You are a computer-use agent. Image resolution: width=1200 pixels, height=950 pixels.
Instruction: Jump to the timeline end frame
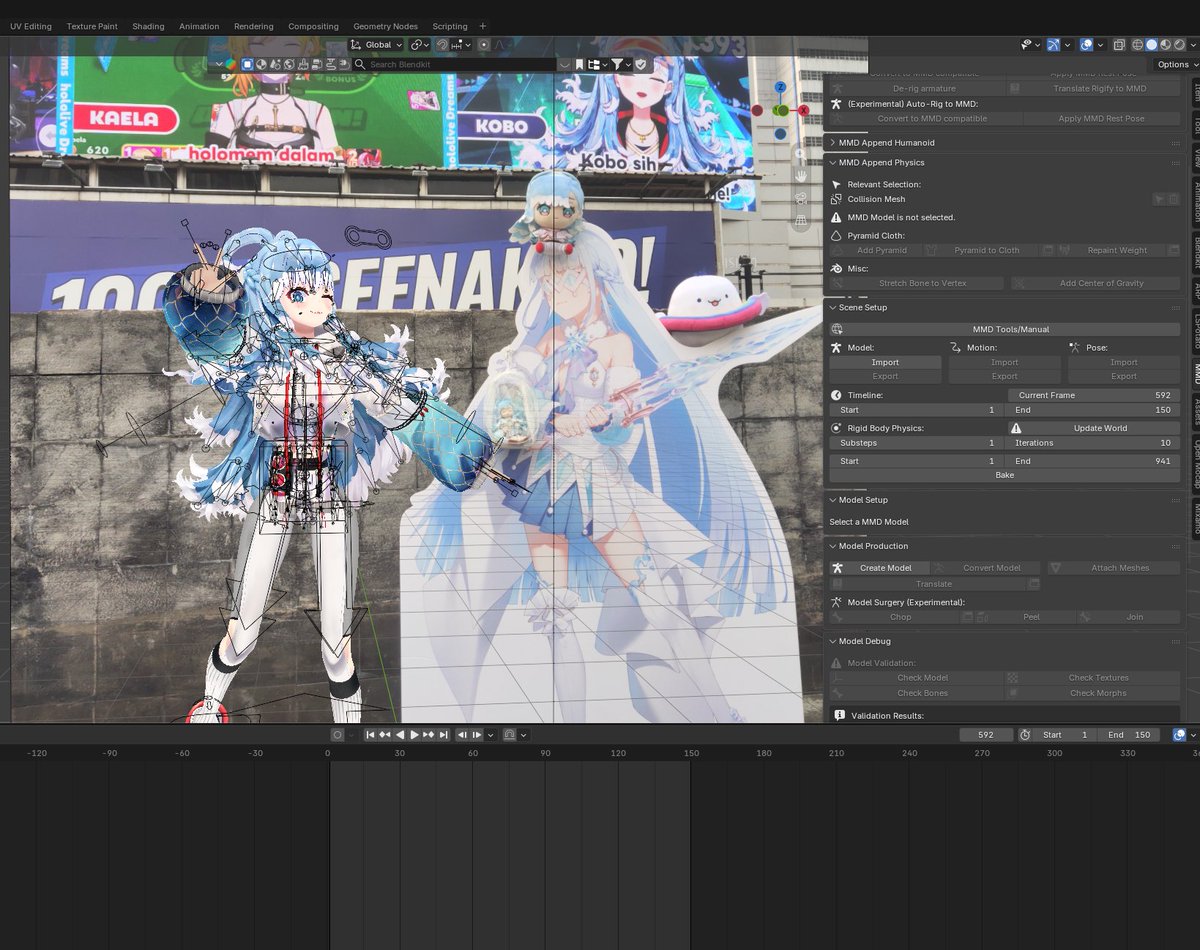[443, 735]
